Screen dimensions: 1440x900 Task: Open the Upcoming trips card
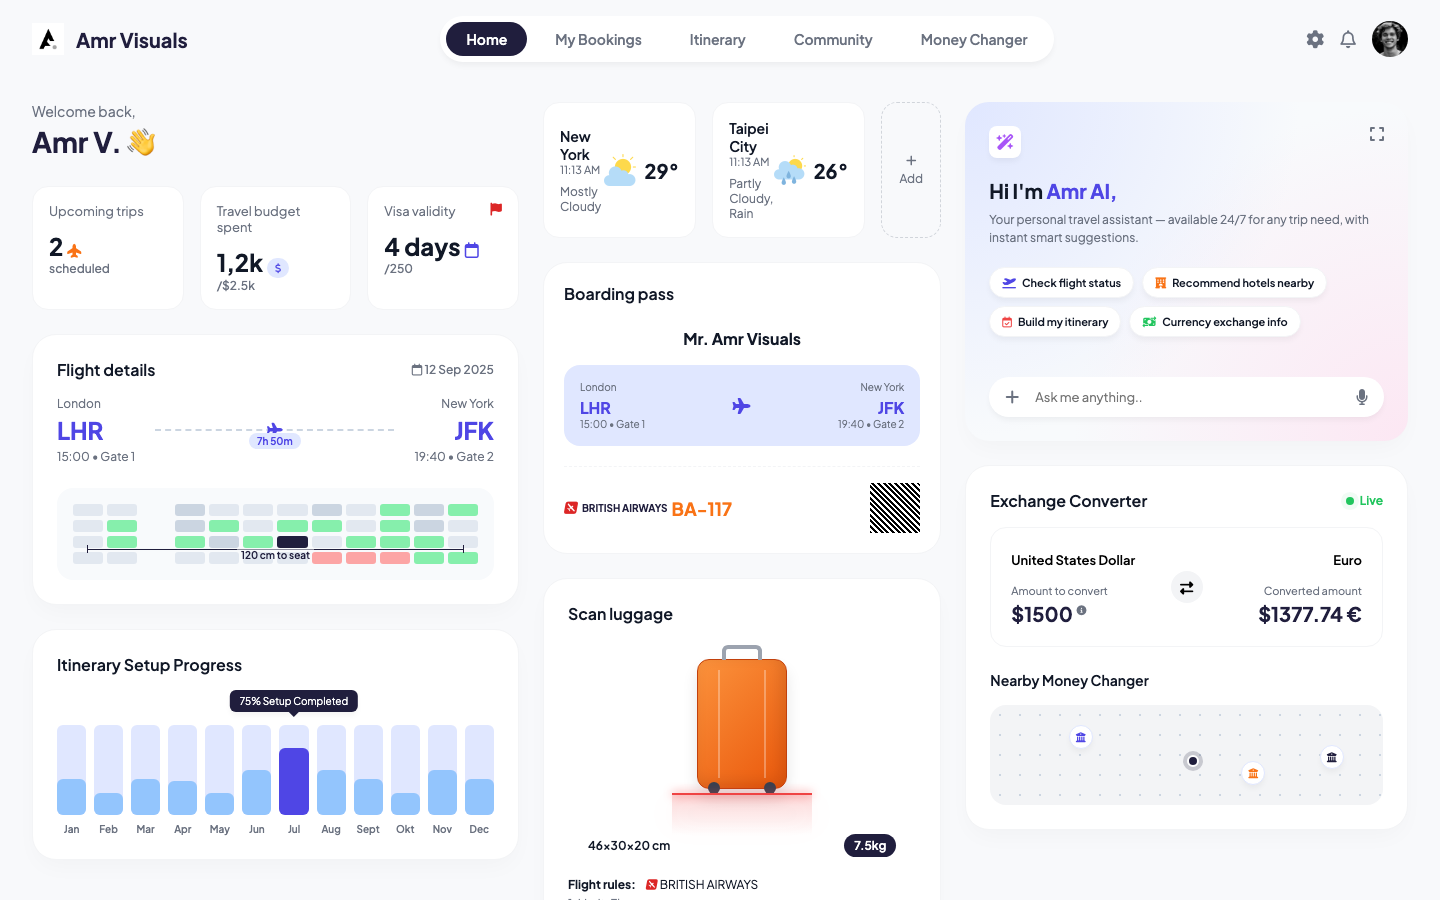[x=108, y=248]
